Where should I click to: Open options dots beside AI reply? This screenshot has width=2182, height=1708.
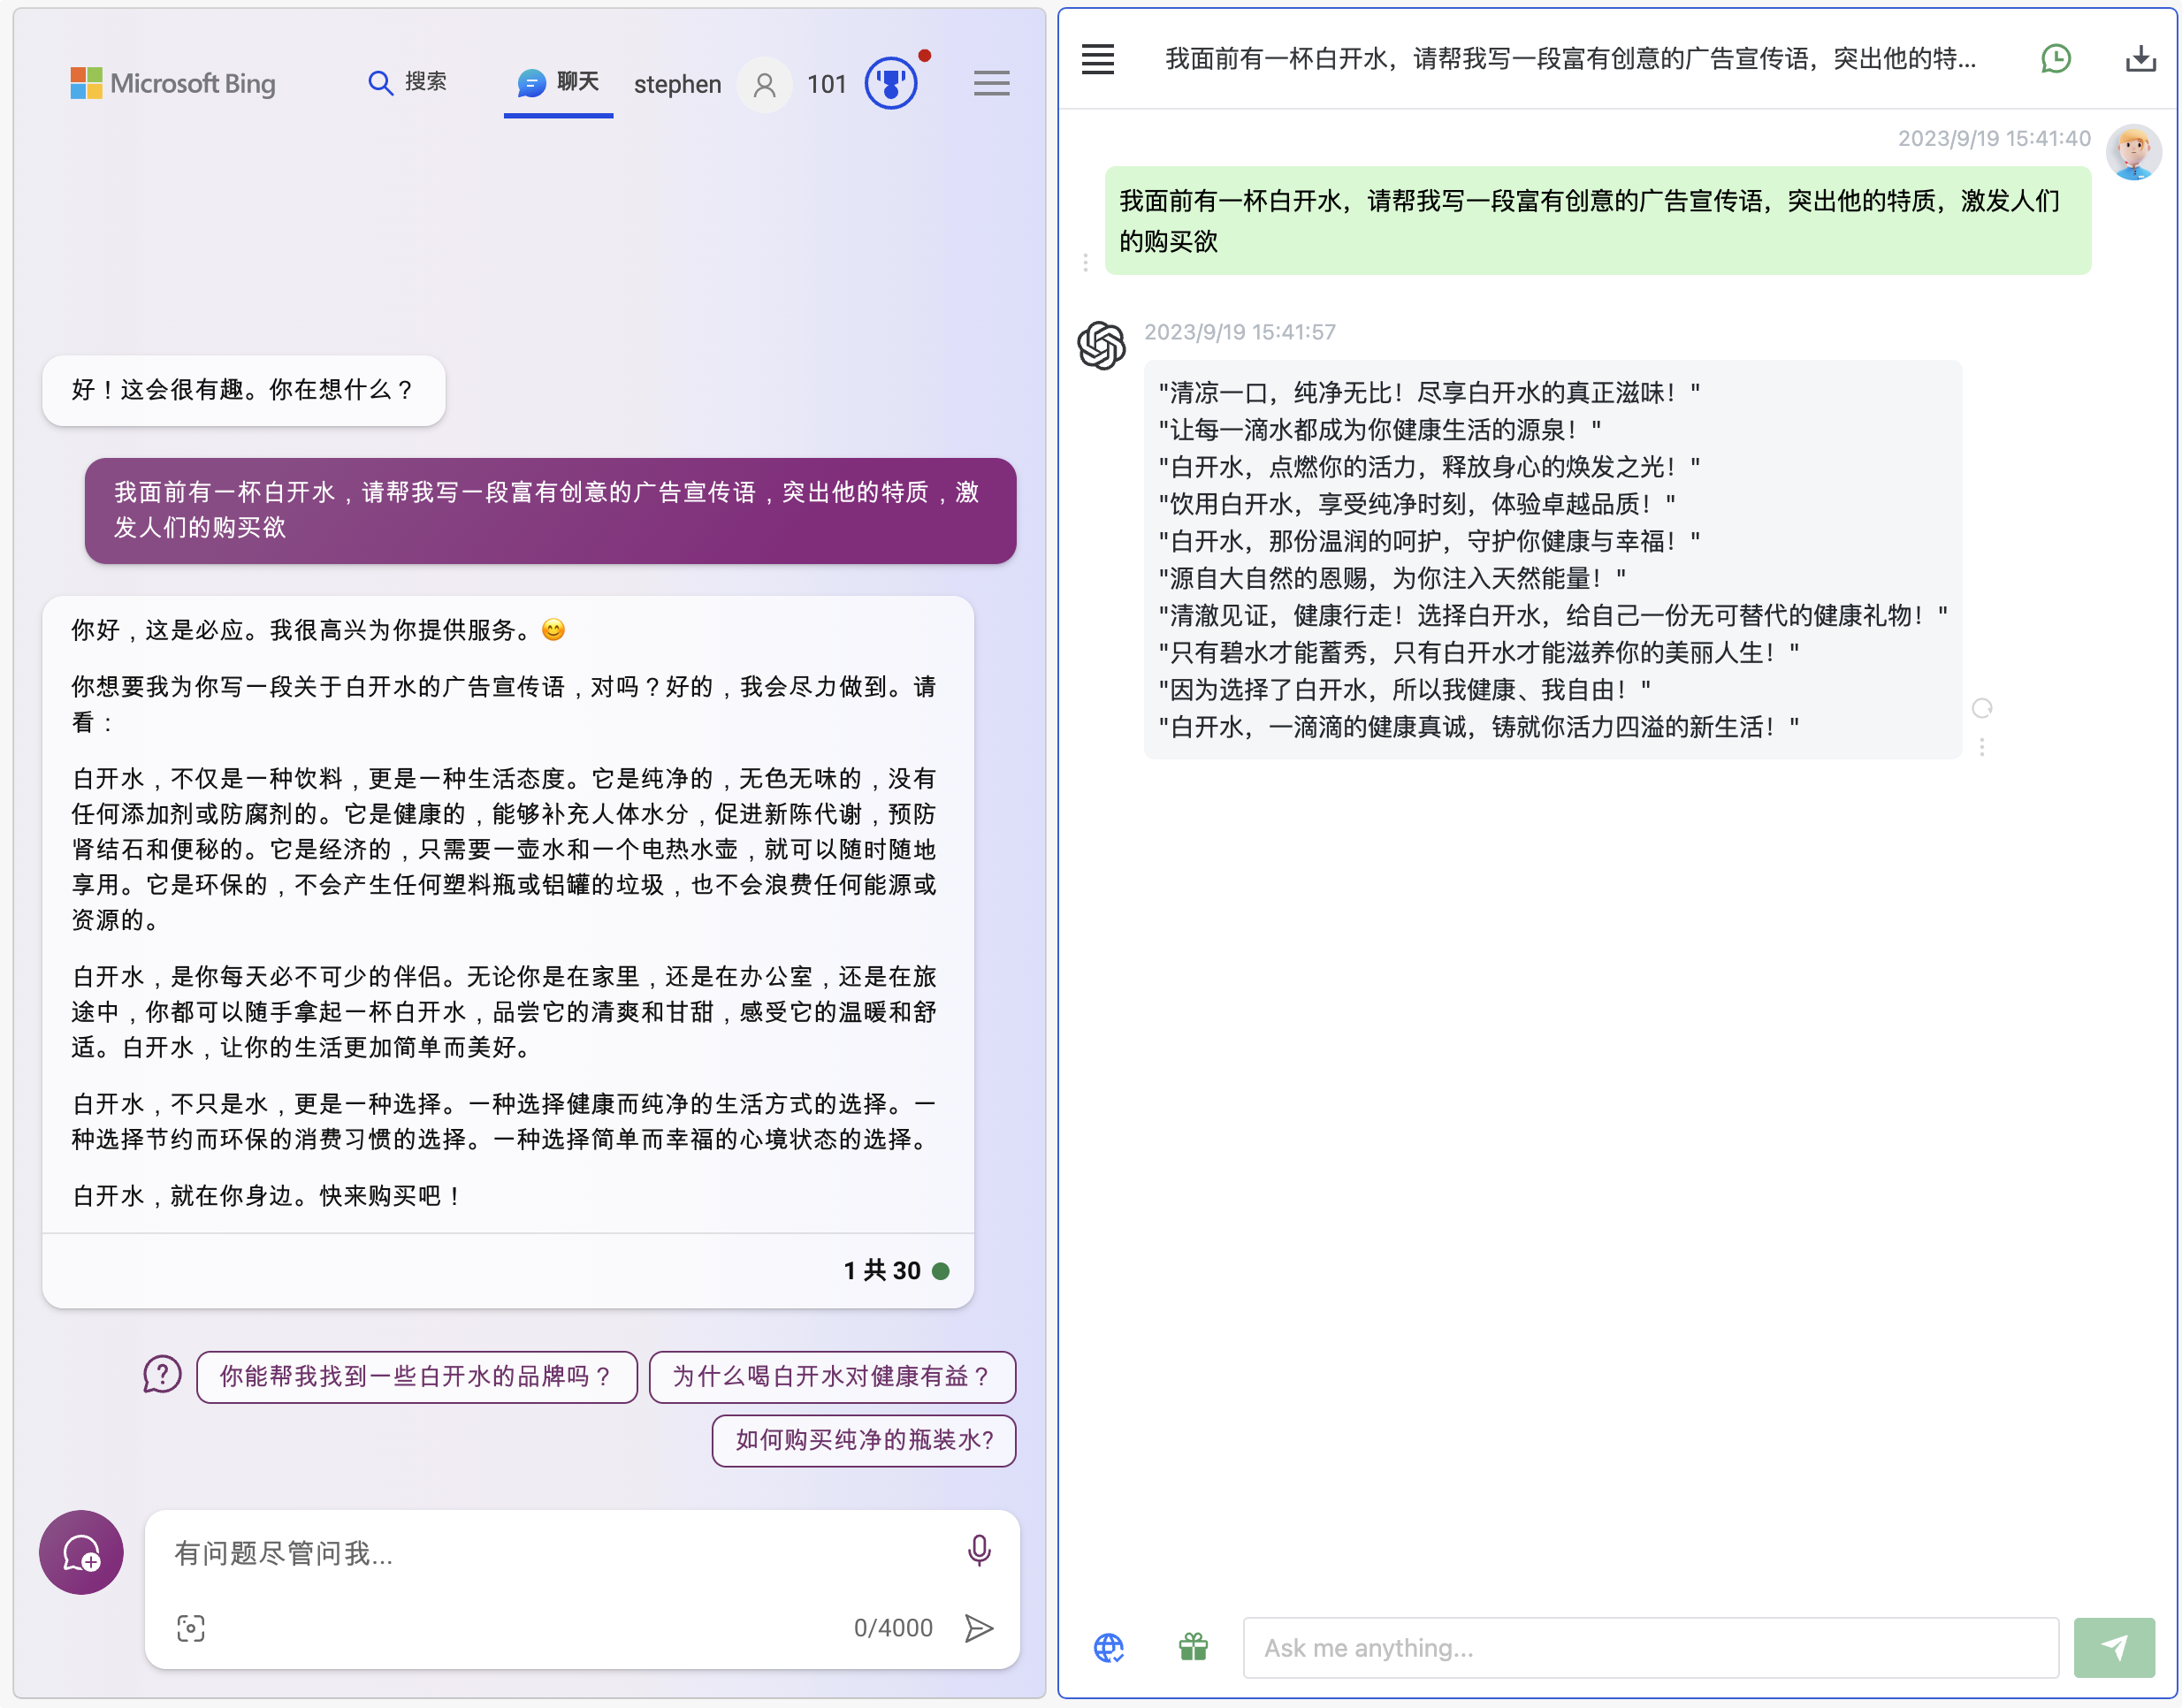(x=1982, y=746)
